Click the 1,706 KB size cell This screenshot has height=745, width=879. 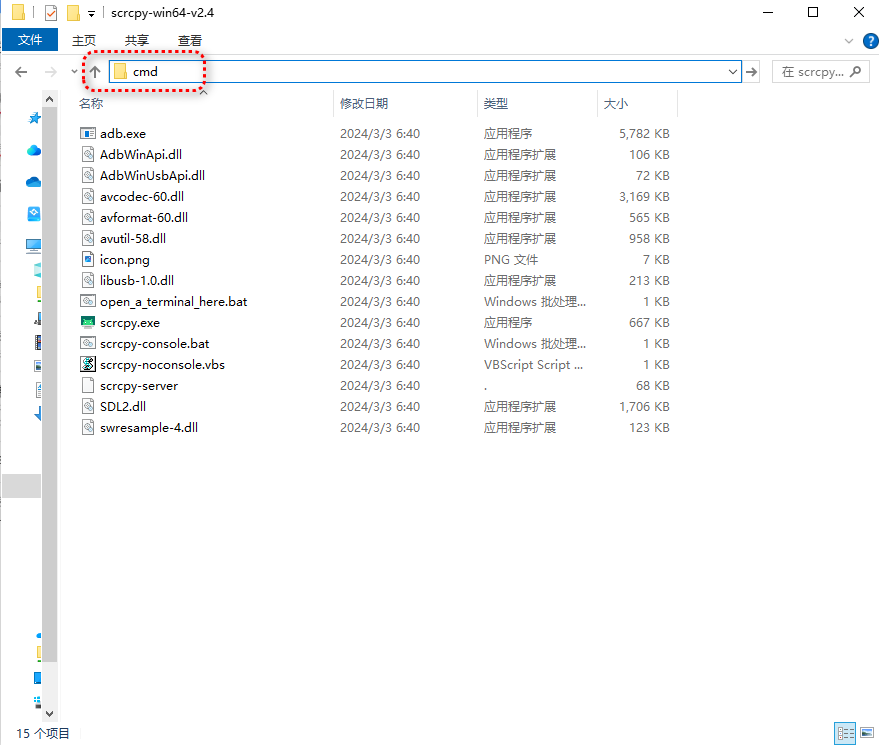click(x=644, y=406)
